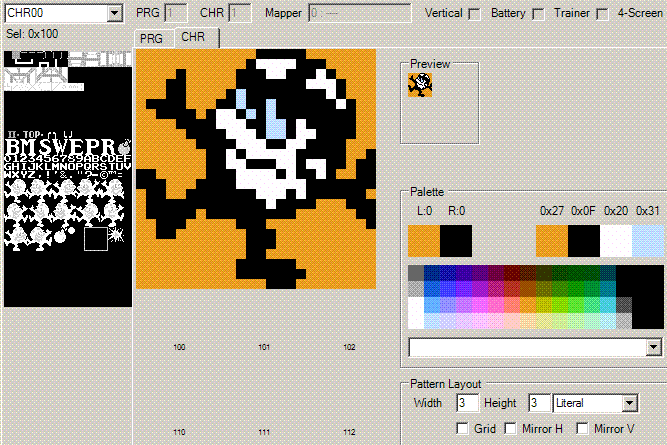Open the Literal pattern layout dropdown
Image resolution: width=667 pixels, height=445 pixels.
(629, 403)
